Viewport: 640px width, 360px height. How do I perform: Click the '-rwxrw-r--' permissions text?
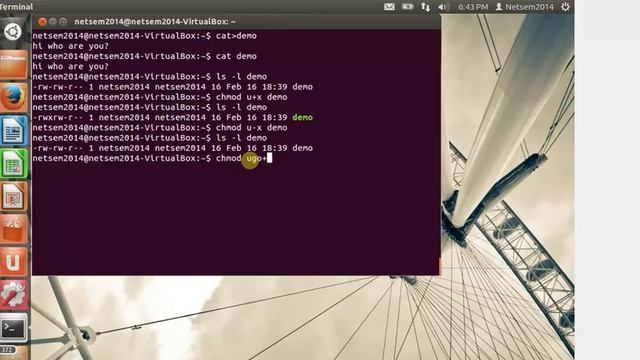[x=58, y=118]
